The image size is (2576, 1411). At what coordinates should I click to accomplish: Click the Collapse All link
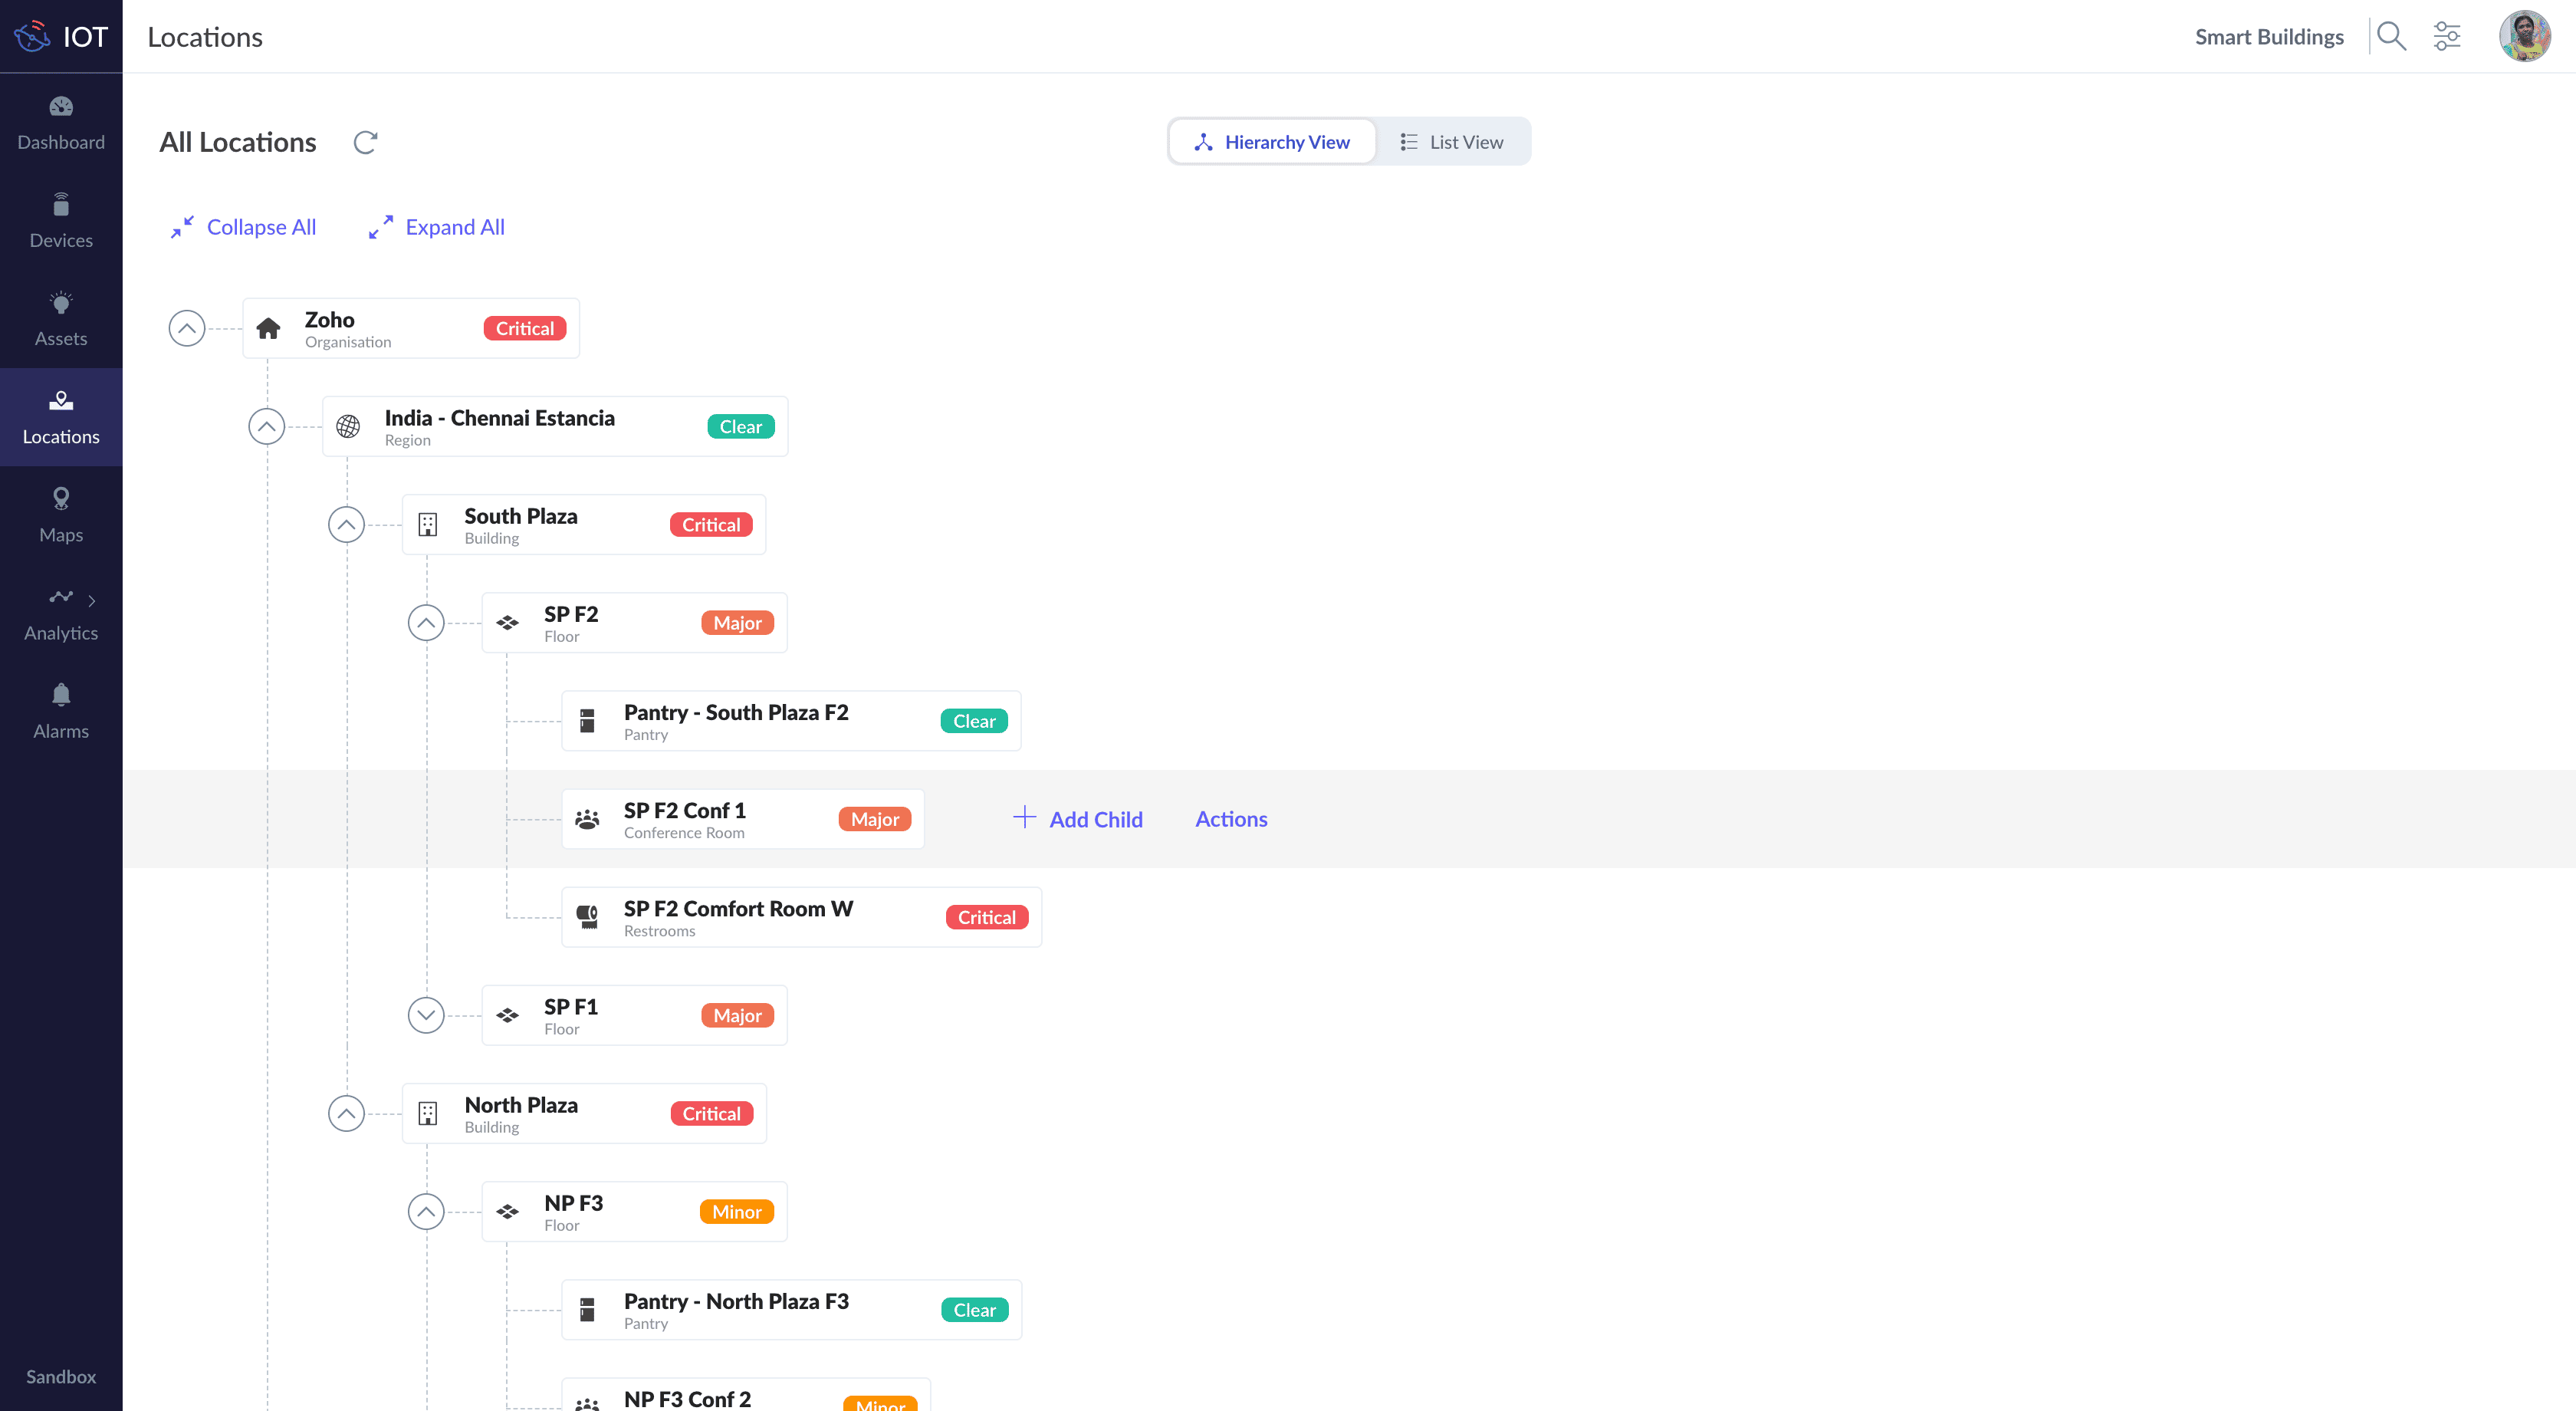(x=243, y=227)
